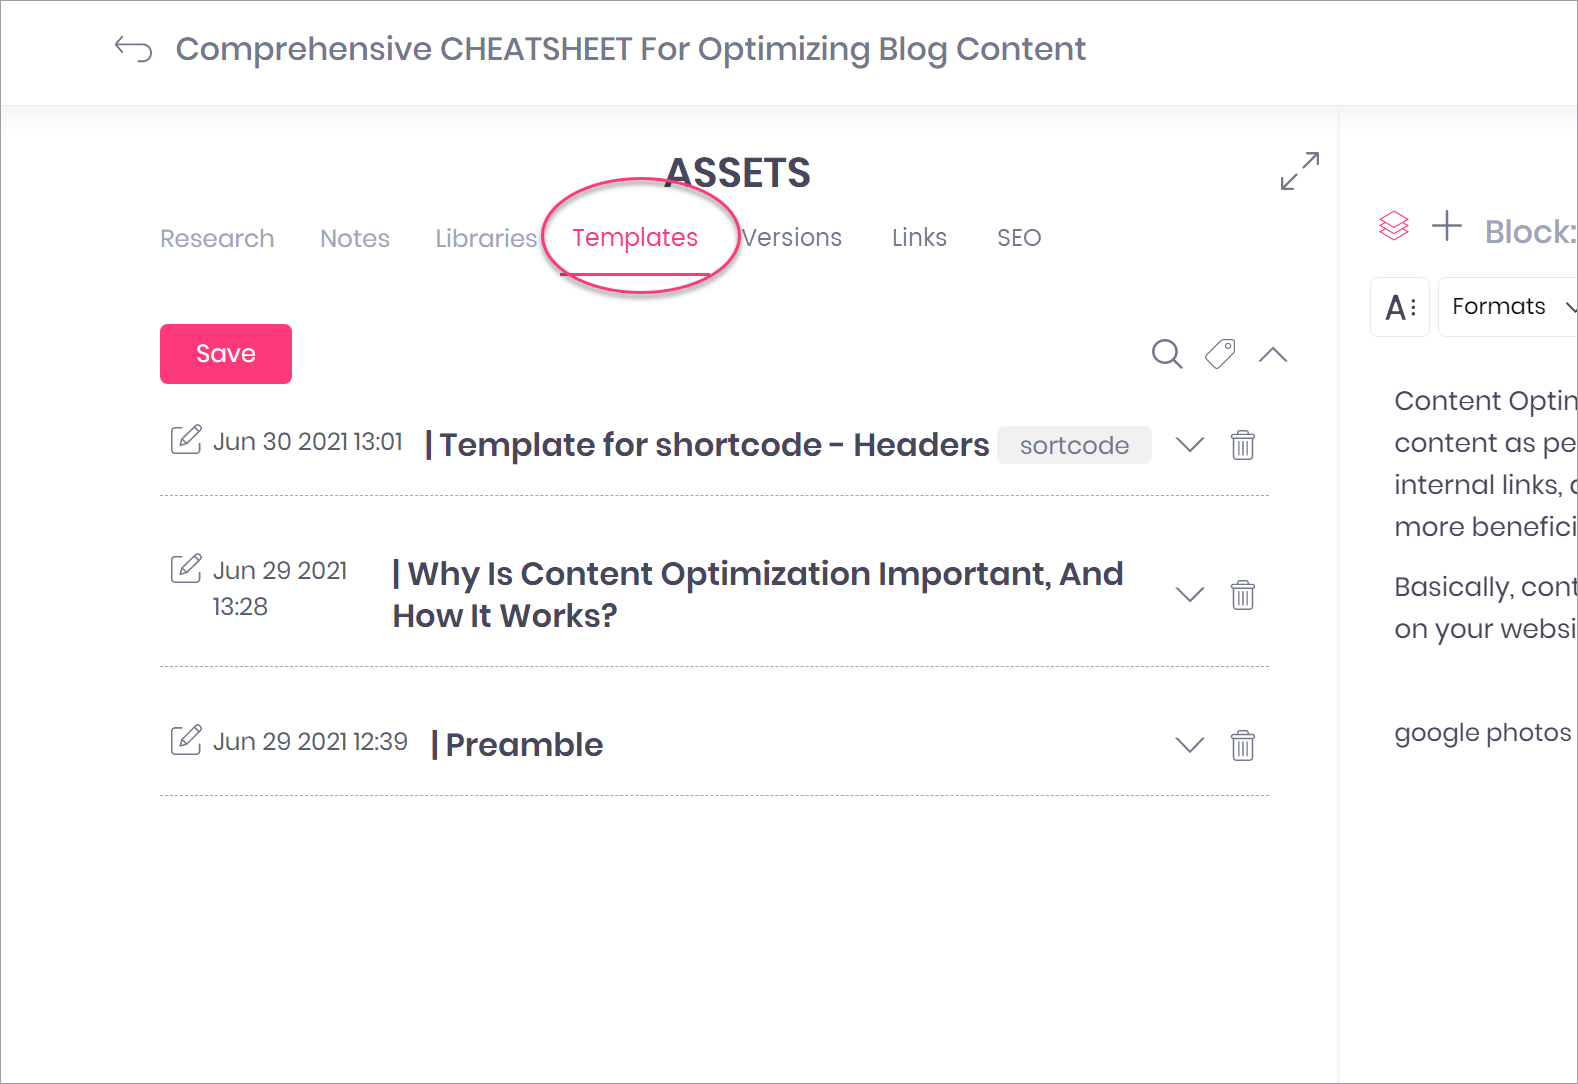Delete the Why Is Content Optimization template
Image resolution: width=1578 pixels, height=1084 pixels.
pyautogui.click(x=1243, y=594)
